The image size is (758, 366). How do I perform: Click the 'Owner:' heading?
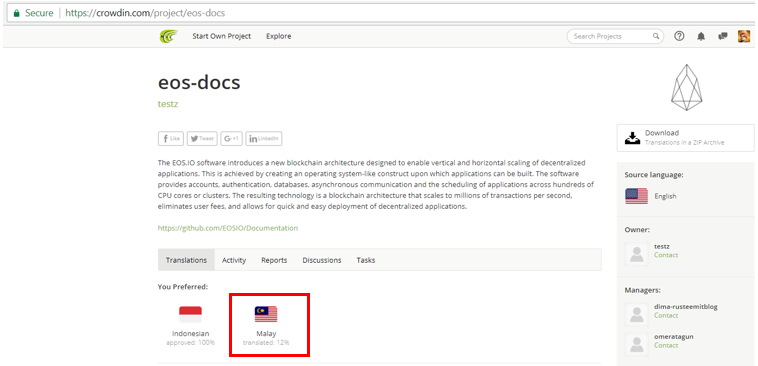pos(637,230)
